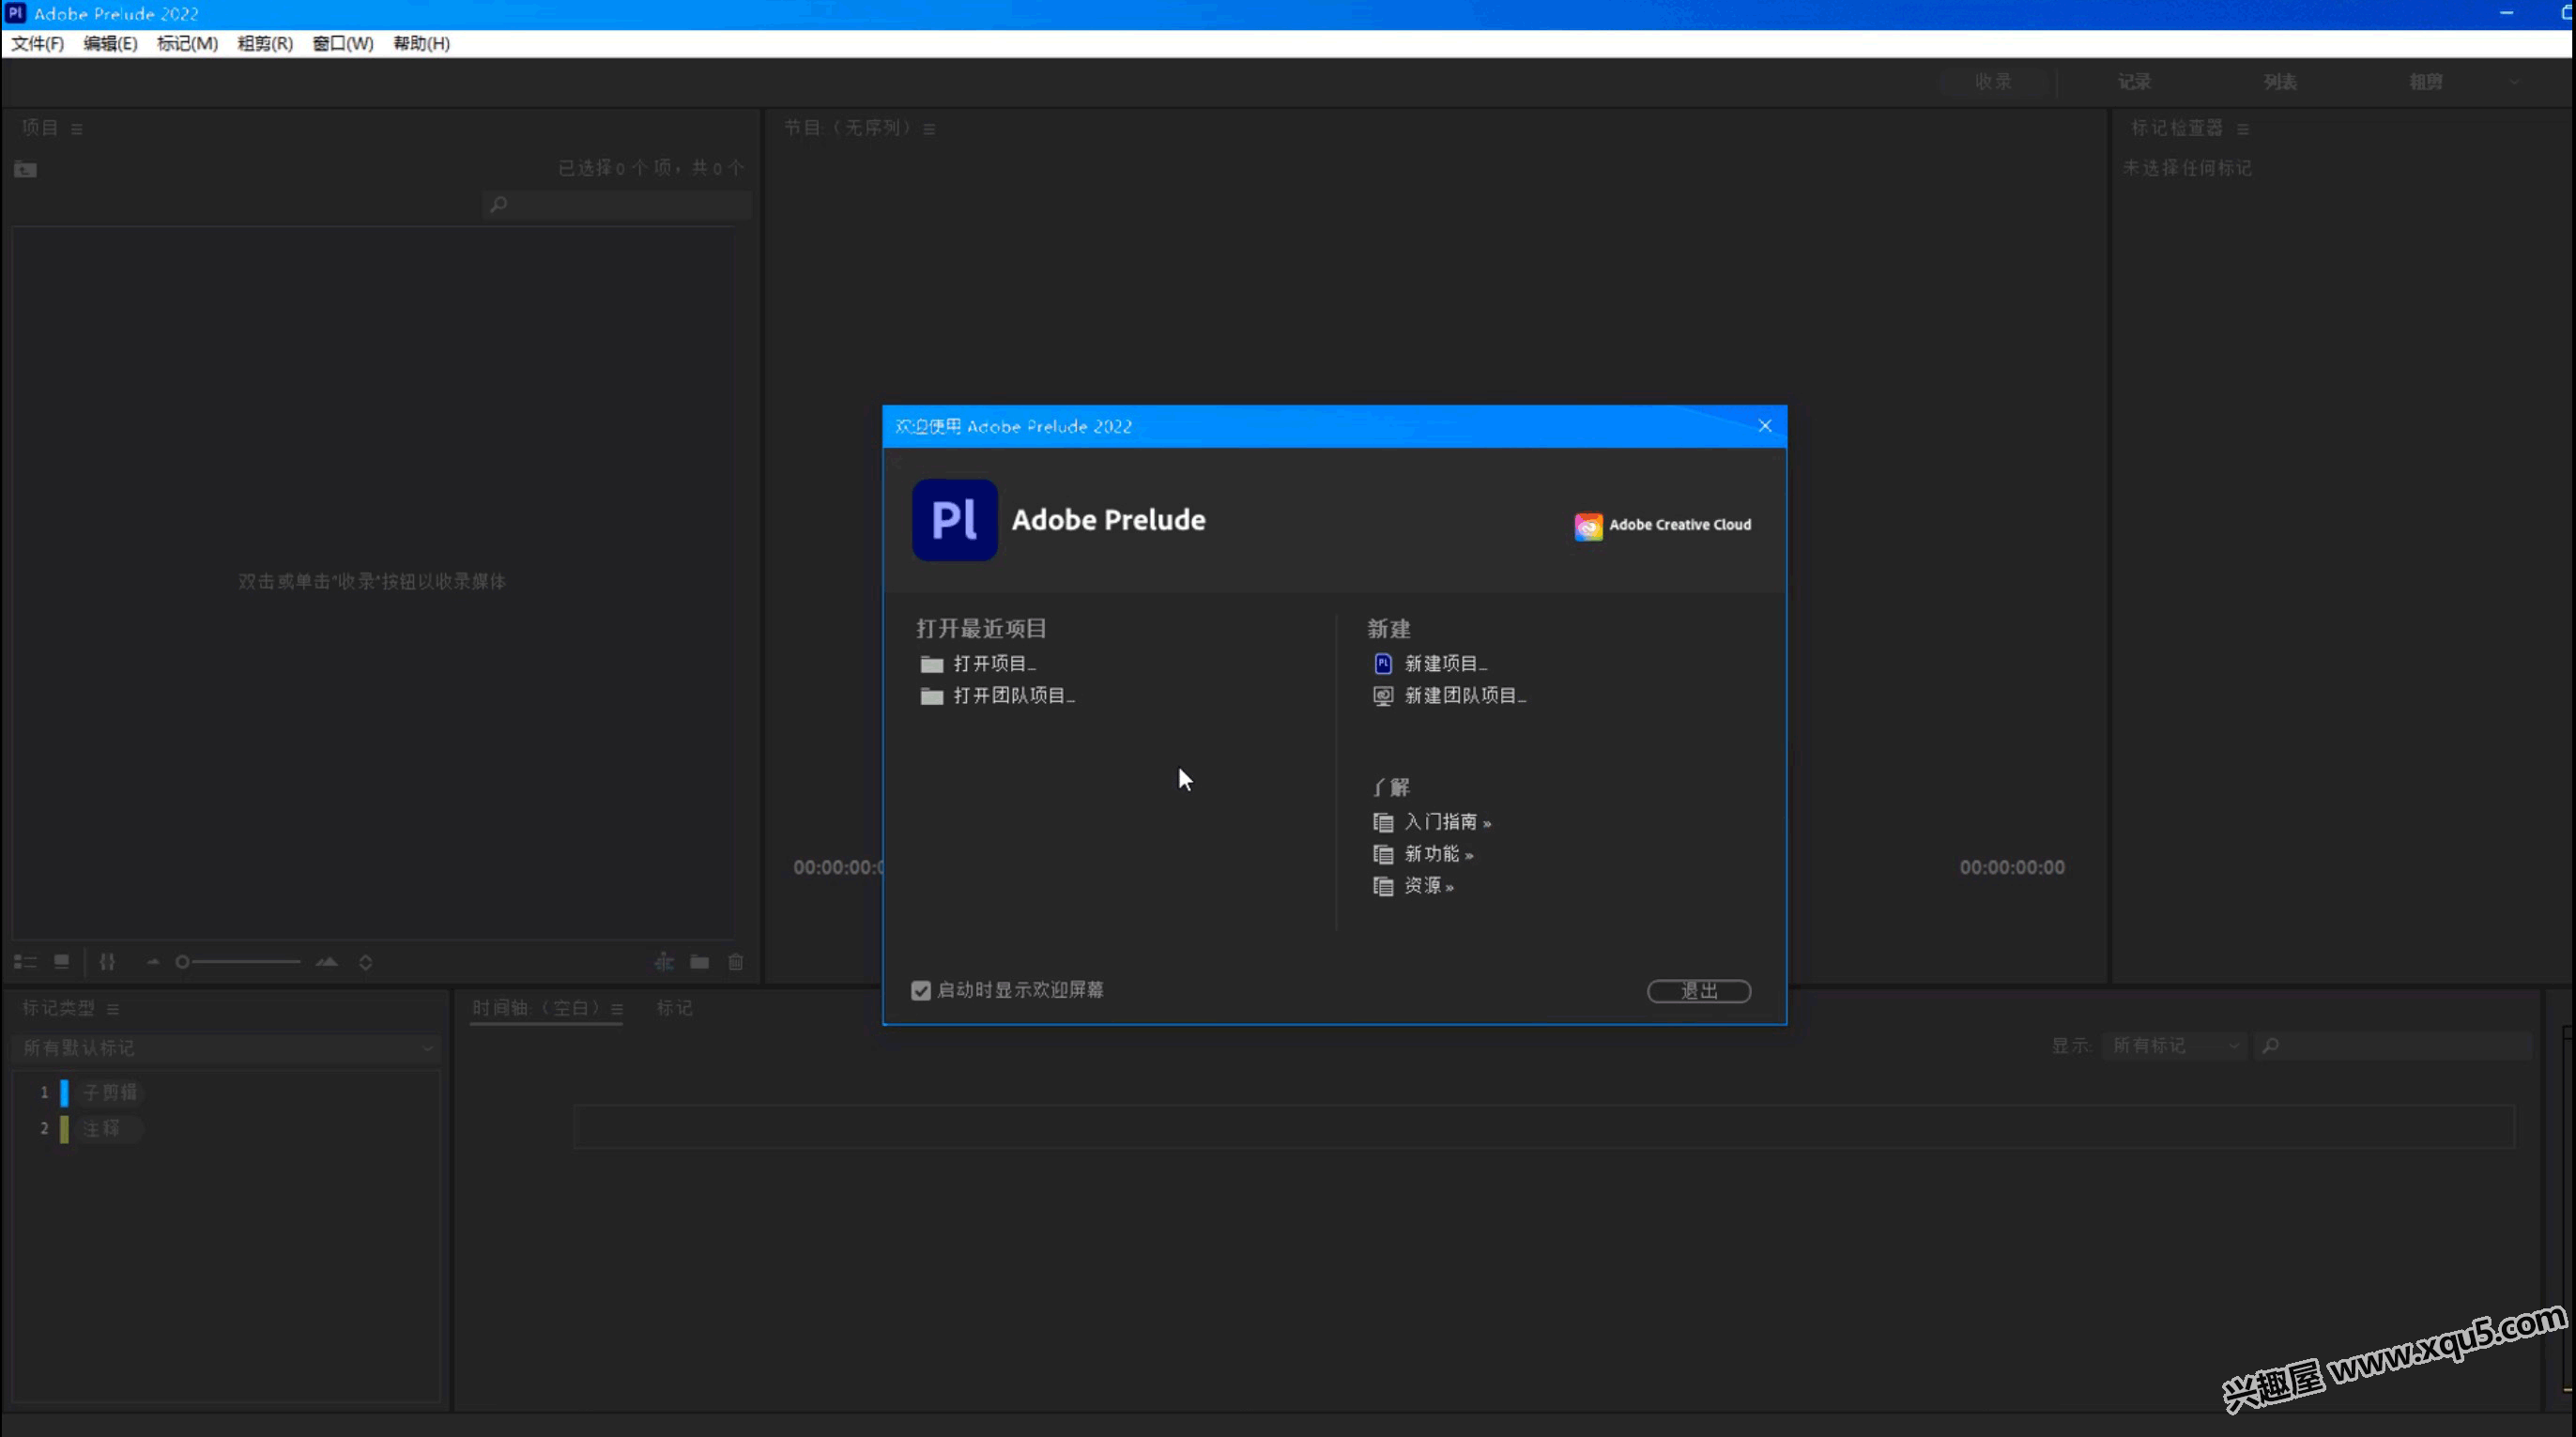Click document icon beside 新功能

coord(1383,855)
